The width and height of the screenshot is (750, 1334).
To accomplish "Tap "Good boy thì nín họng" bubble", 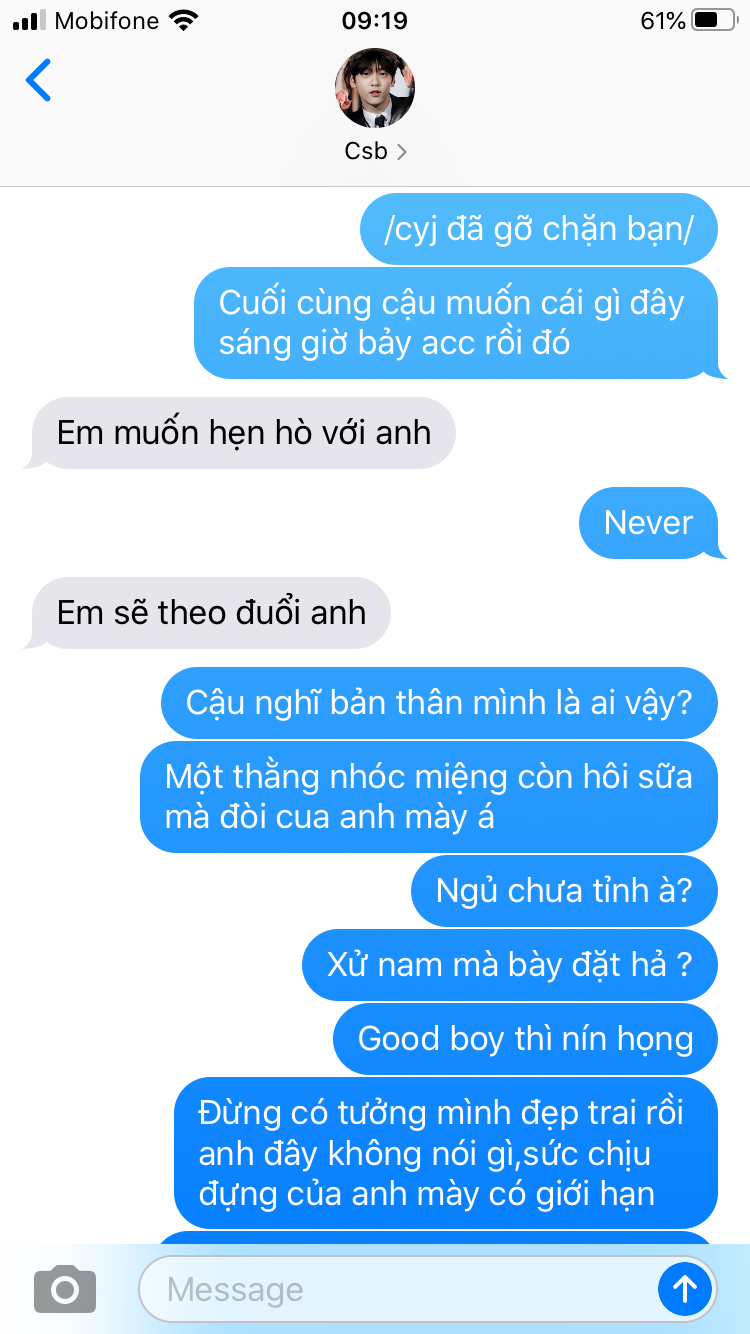I will click(525, 1038).
